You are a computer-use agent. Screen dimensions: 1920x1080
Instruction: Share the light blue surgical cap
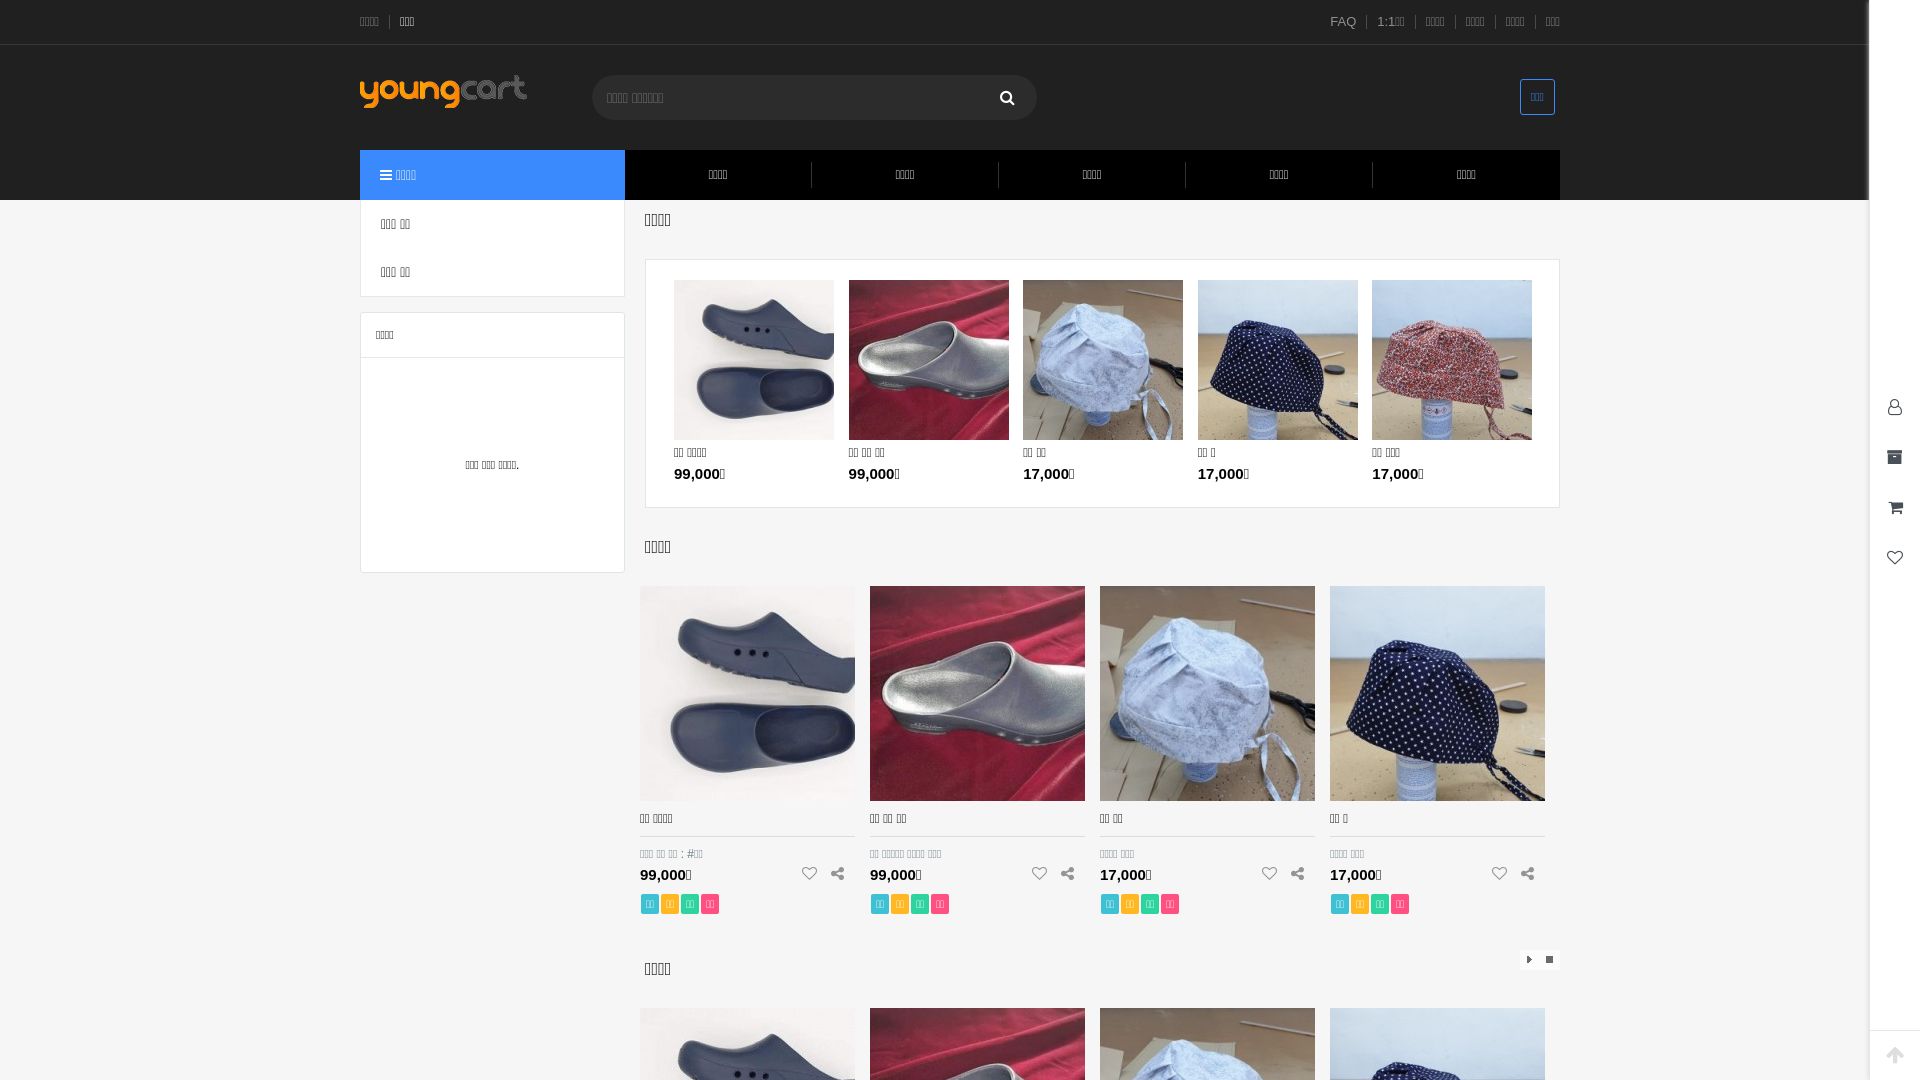[1298, 874]
